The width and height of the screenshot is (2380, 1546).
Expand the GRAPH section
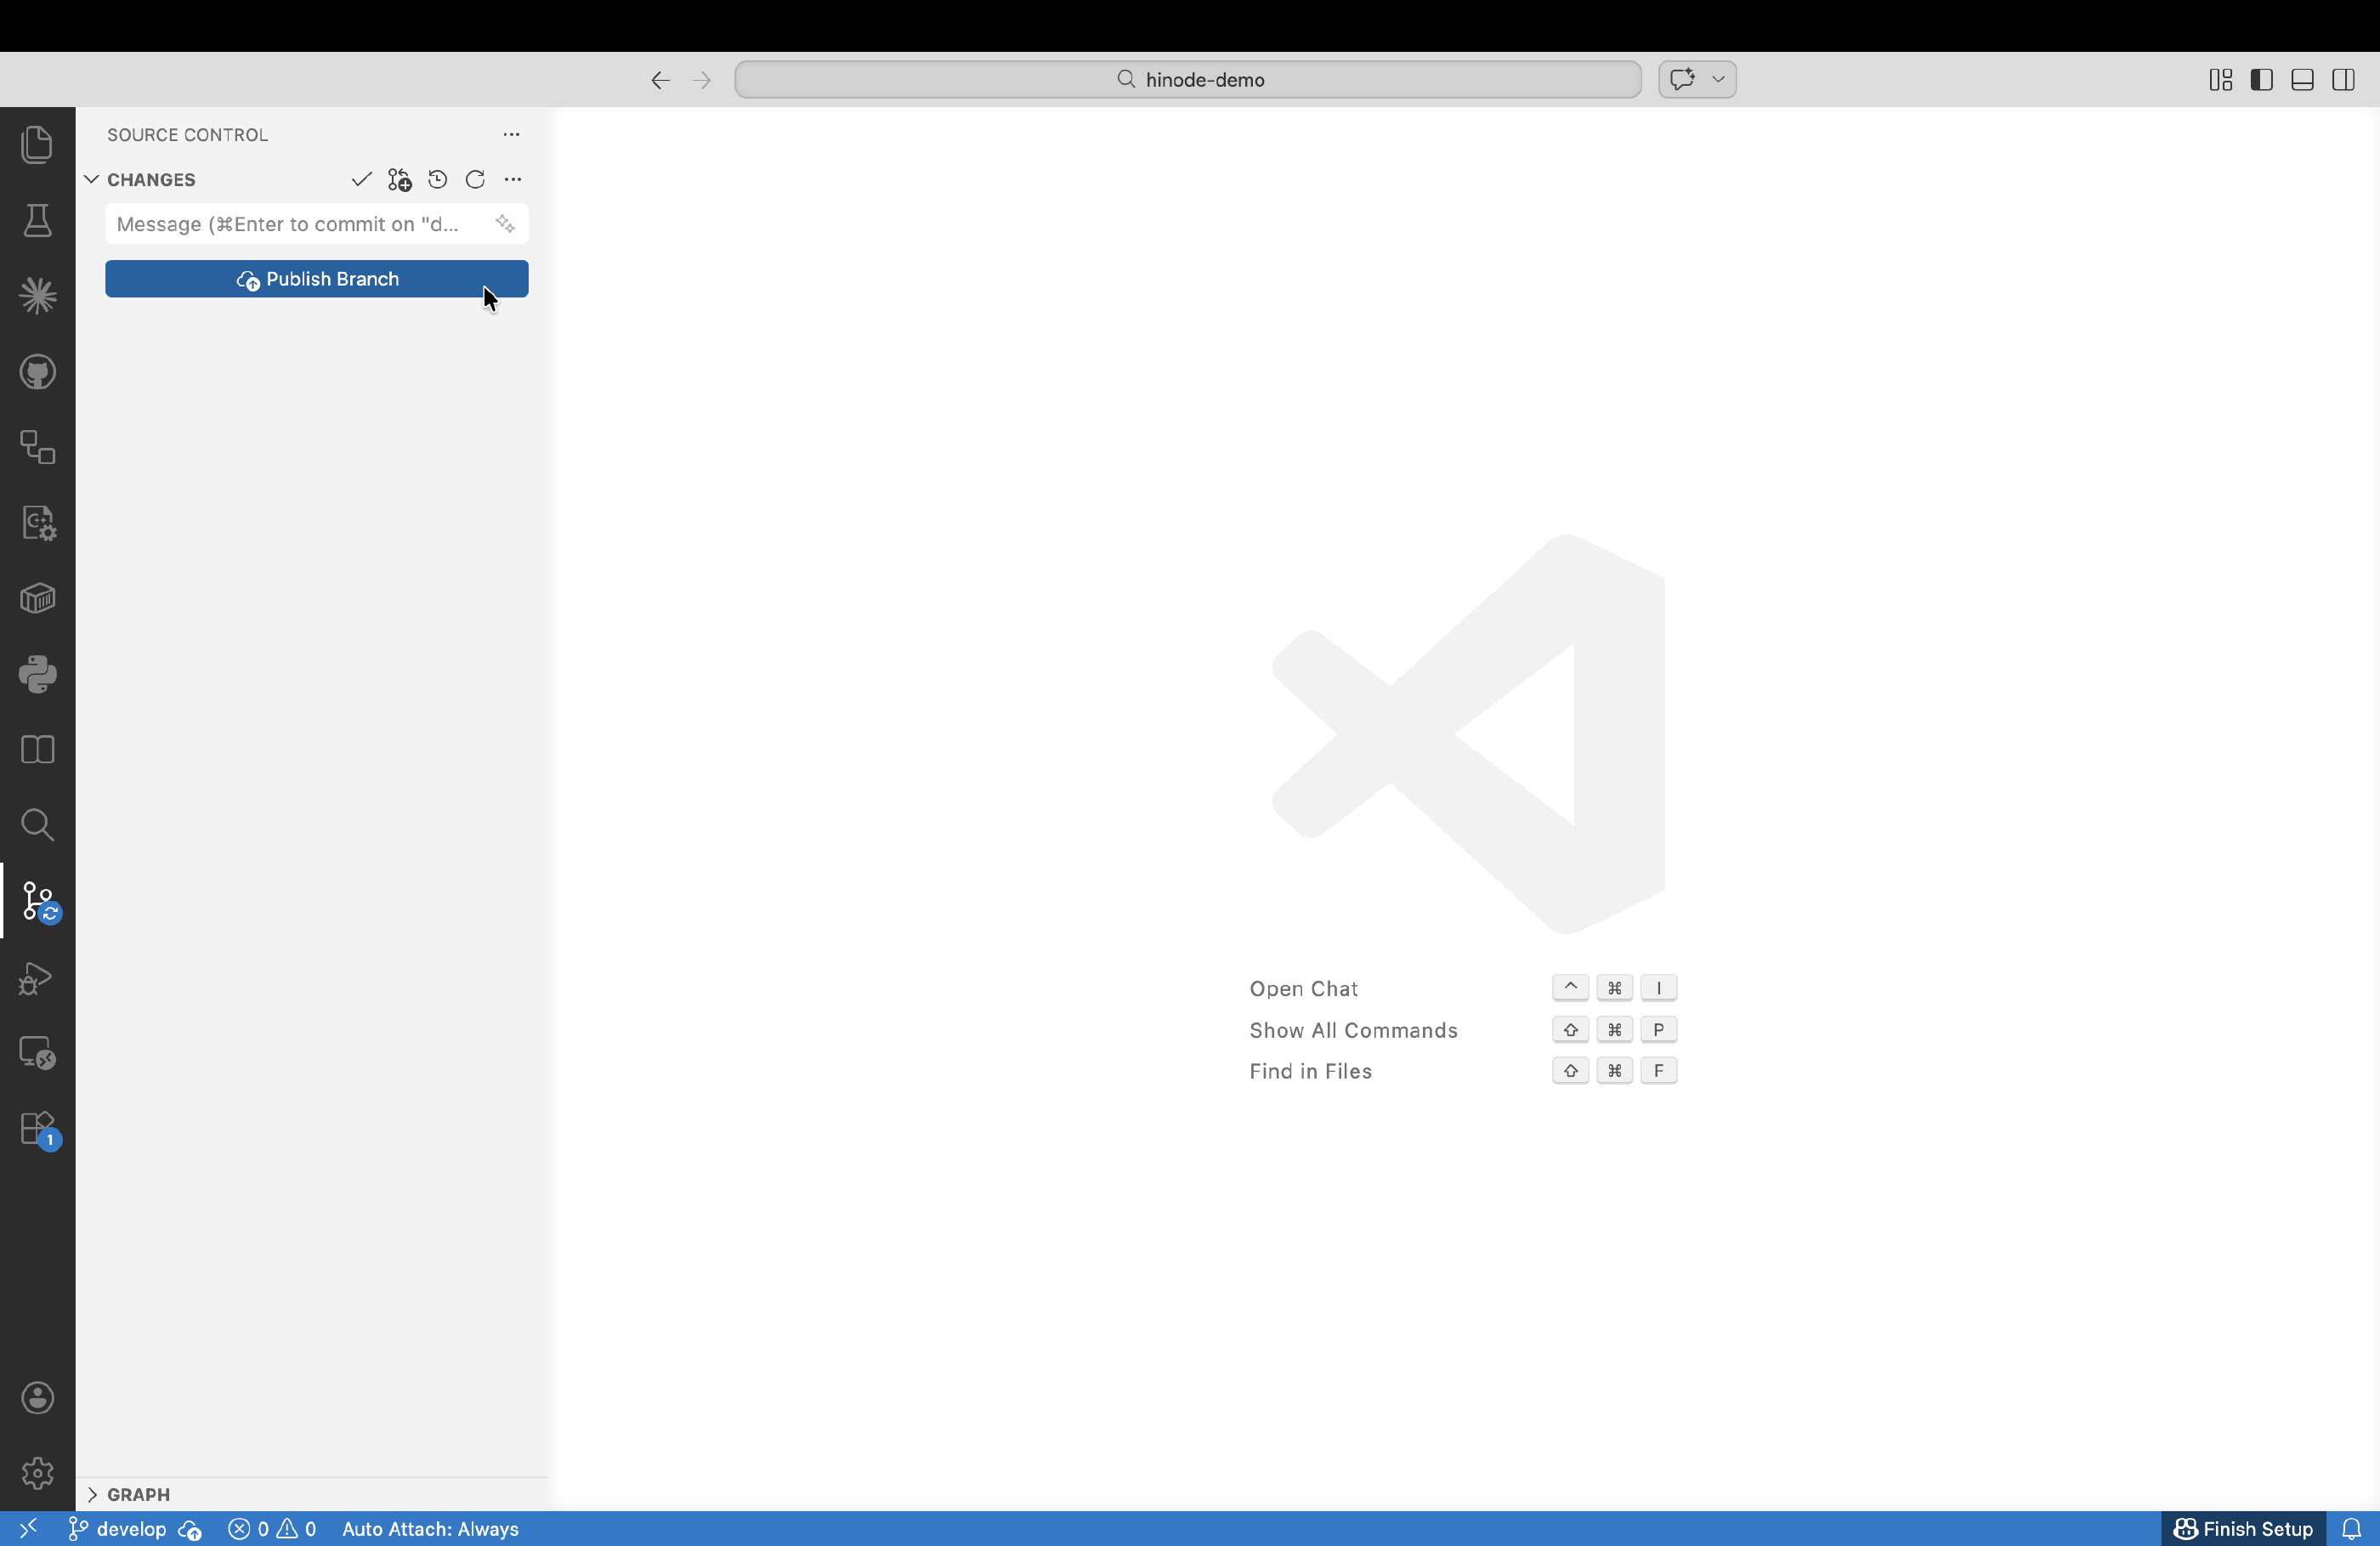92,1494
